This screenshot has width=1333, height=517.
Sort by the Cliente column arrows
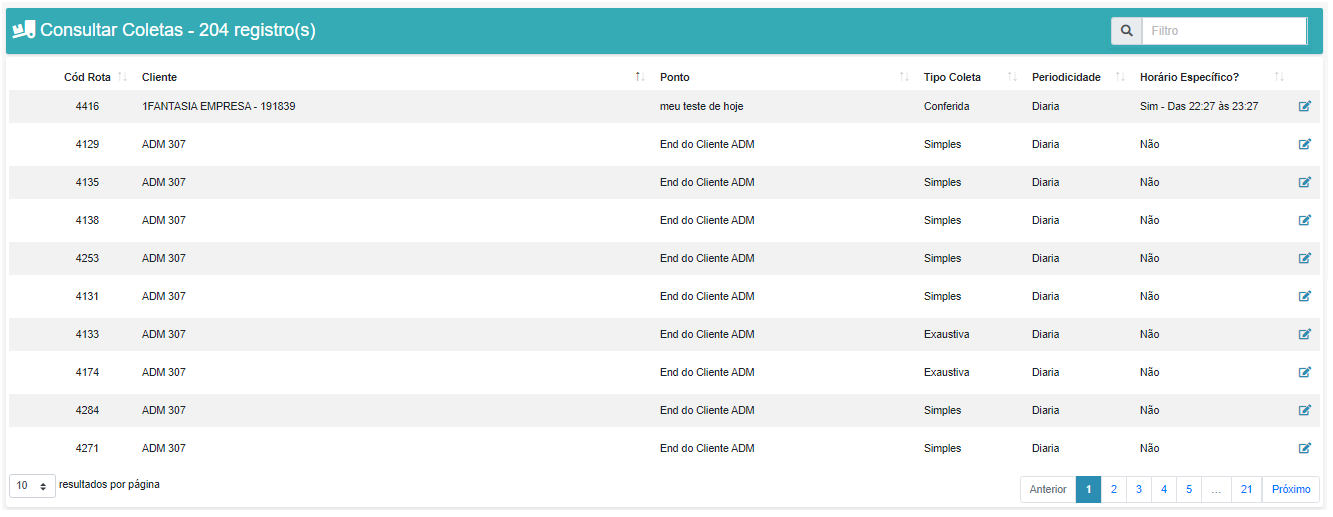[639, 77]
